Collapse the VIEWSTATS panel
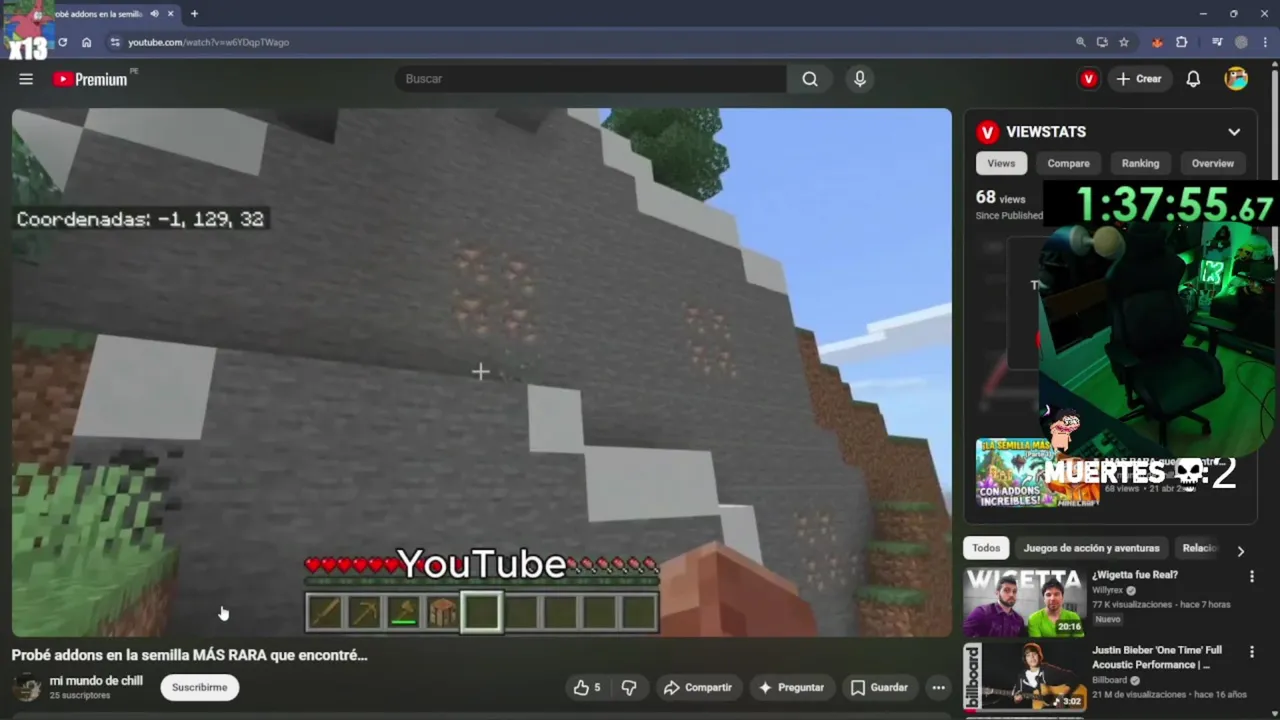Image resolution: width=1280 pixels, height=720 pixels. coord(1234,132)
